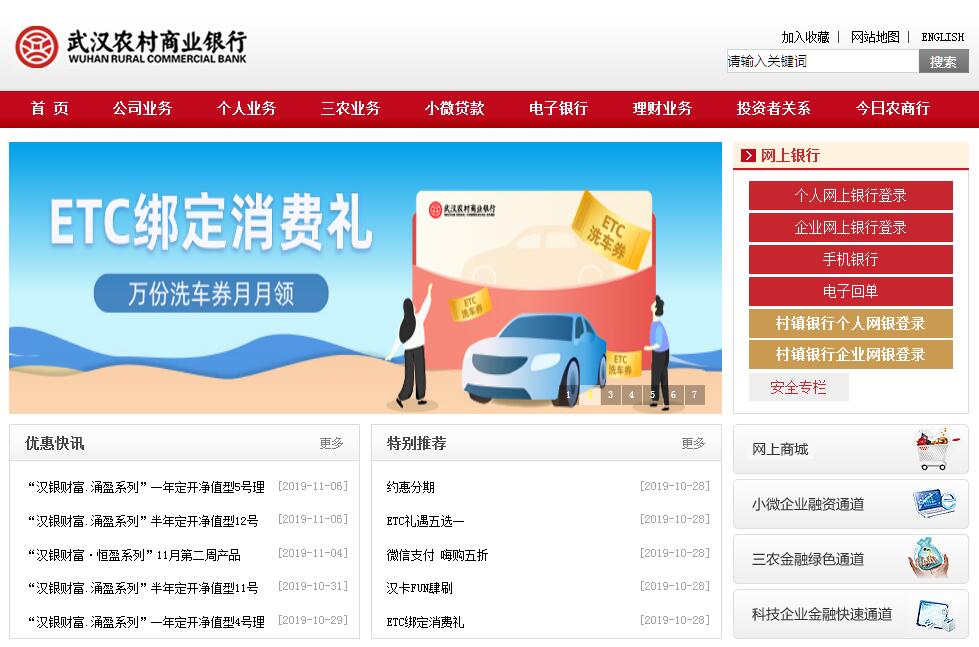This screenshot has width=979, height=647.
Task: Open the 公司业务 menu
Action: 142,109
